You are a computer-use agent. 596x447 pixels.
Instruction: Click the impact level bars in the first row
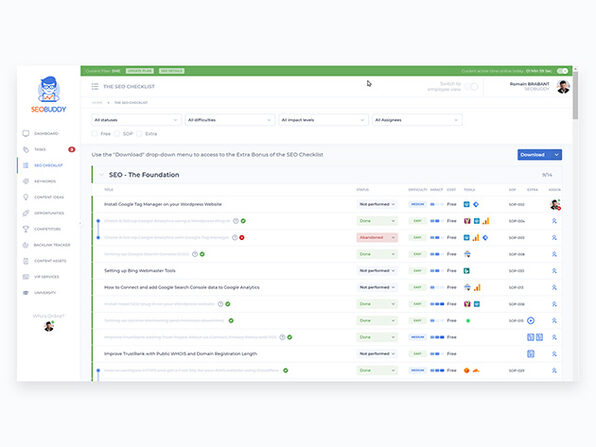tap(436, 204)
